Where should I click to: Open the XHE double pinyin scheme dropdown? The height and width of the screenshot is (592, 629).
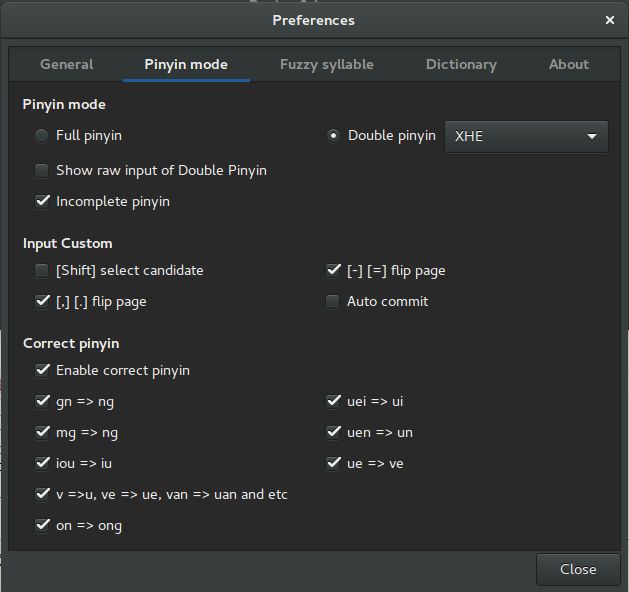[x=526, y=136]
